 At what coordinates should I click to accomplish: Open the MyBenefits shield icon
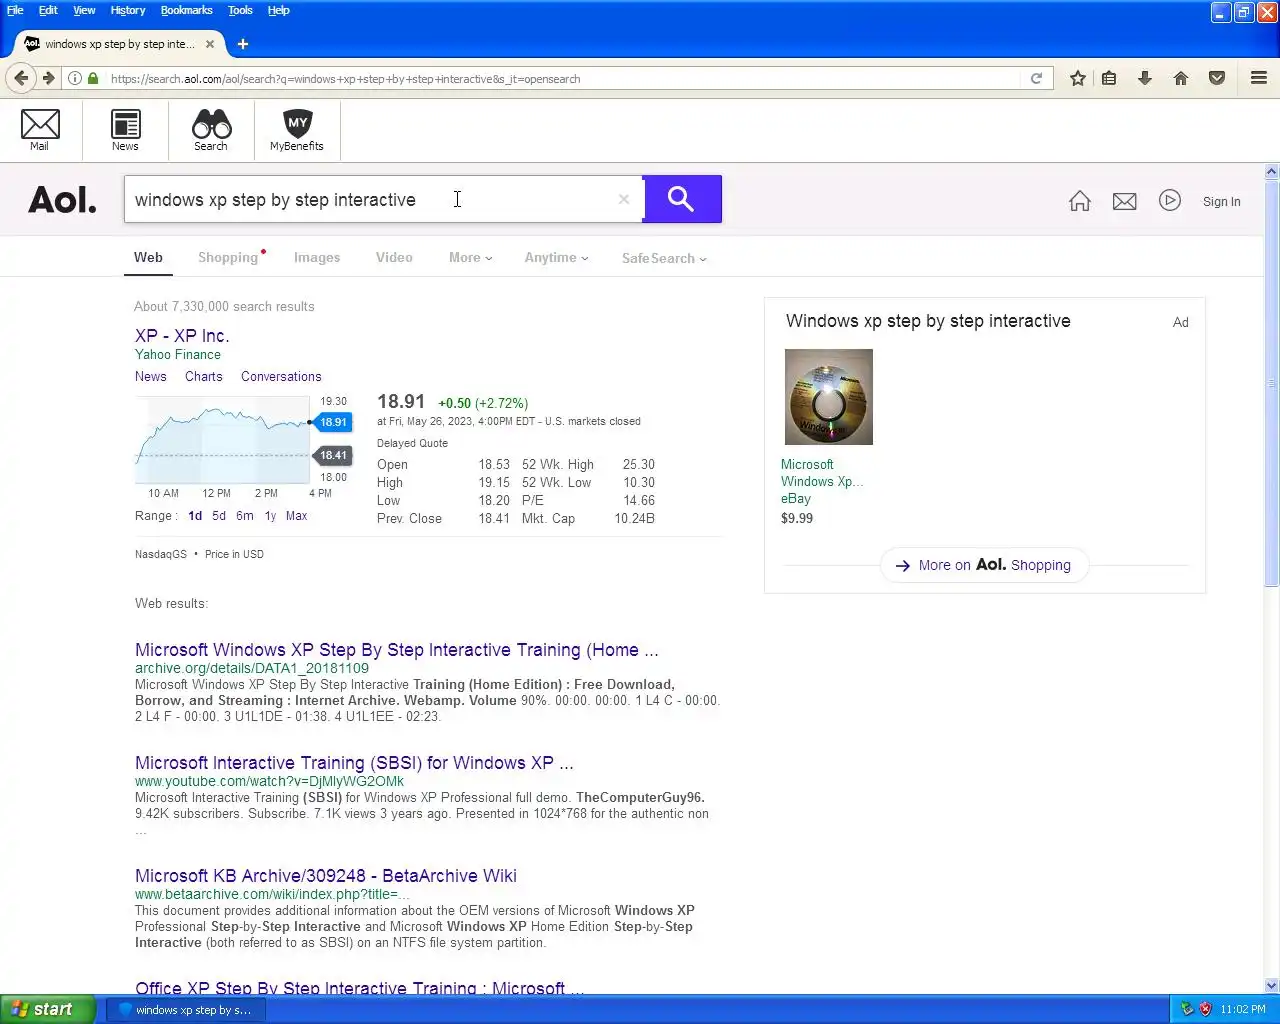(297, 130)
